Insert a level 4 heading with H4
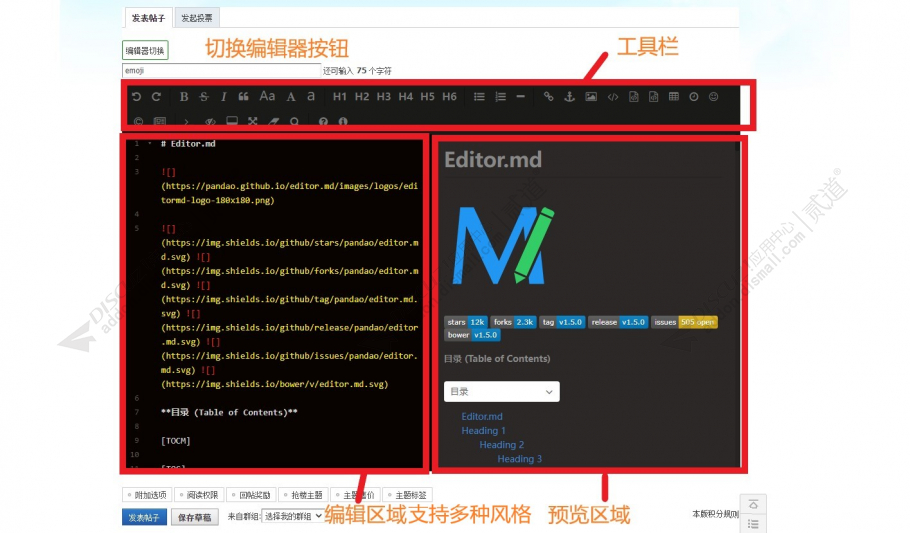Image resolution: width=910 pixels, height=533 pixels. (x=406, y=96)
